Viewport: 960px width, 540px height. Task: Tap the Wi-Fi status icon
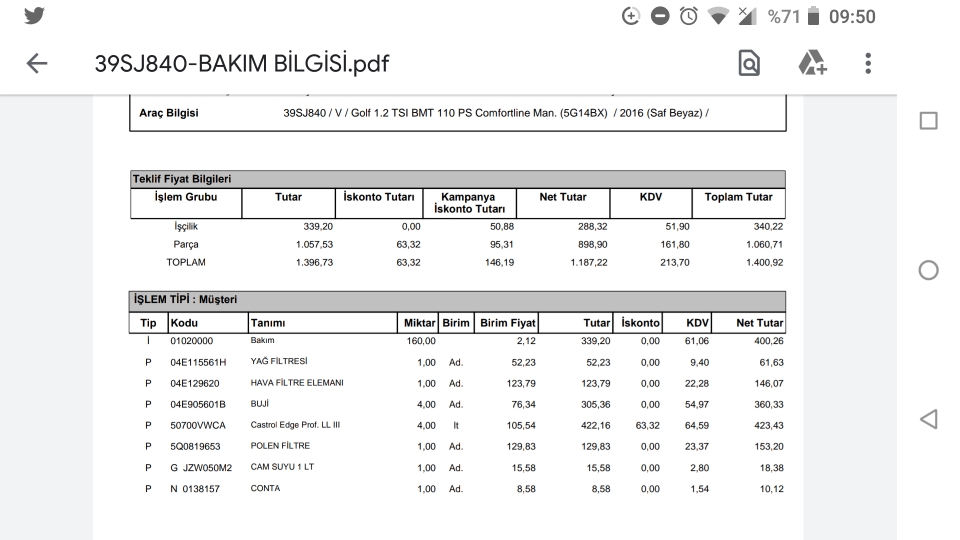716,16
